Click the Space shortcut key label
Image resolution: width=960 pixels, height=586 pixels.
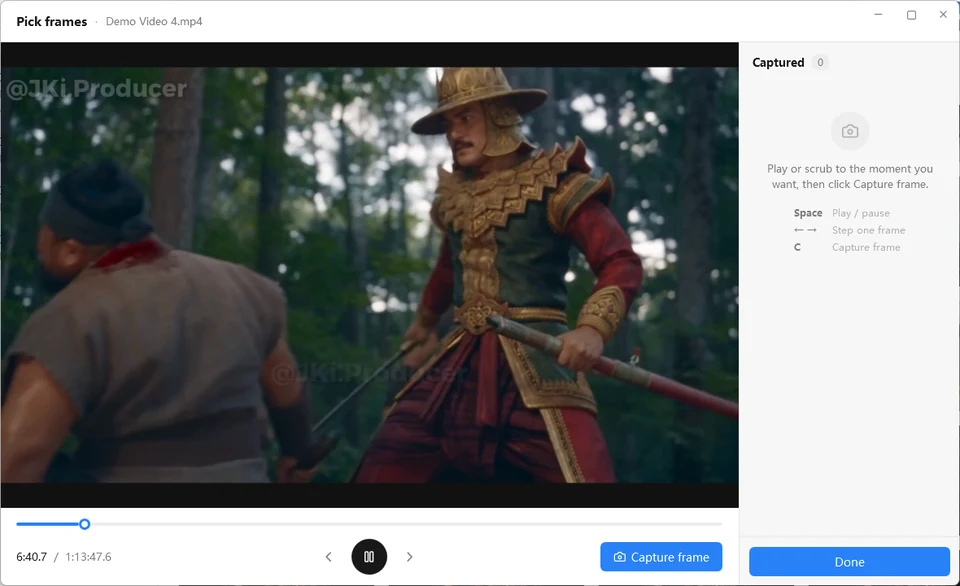[808, 213]
